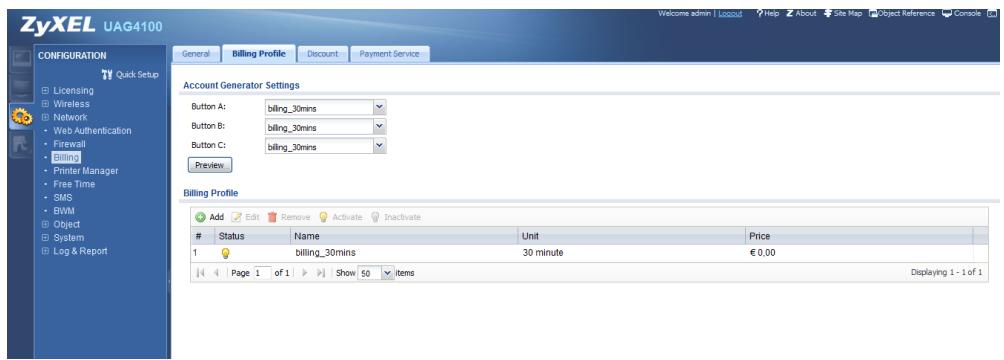Click the CLI icon right of Console
This screenshot has height=360, width=1004.
[992, 13]
